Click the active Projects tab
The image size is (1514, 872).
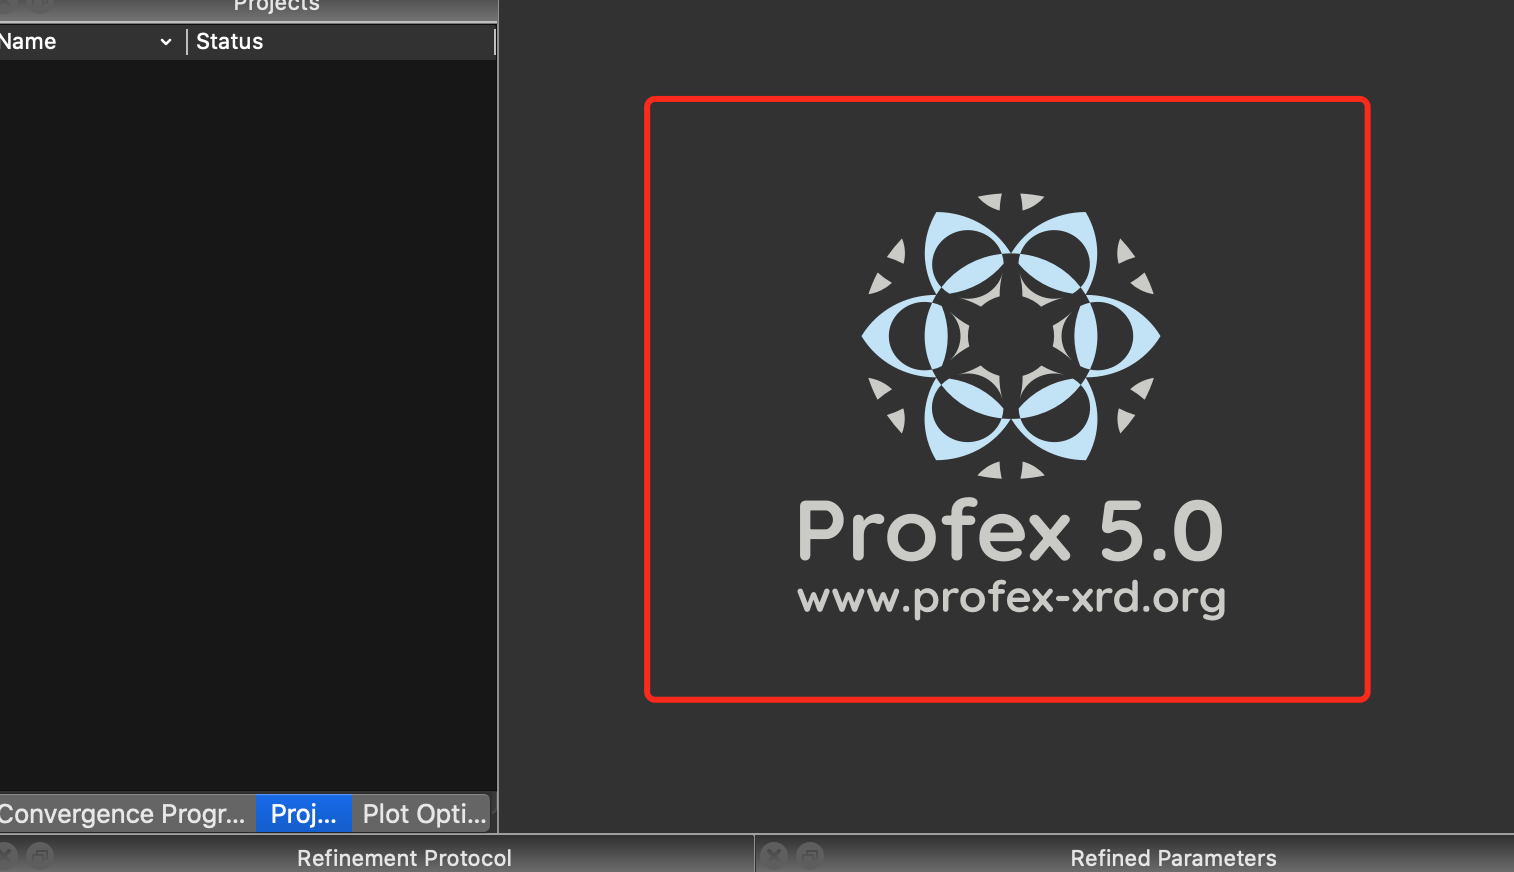point(303,813)
